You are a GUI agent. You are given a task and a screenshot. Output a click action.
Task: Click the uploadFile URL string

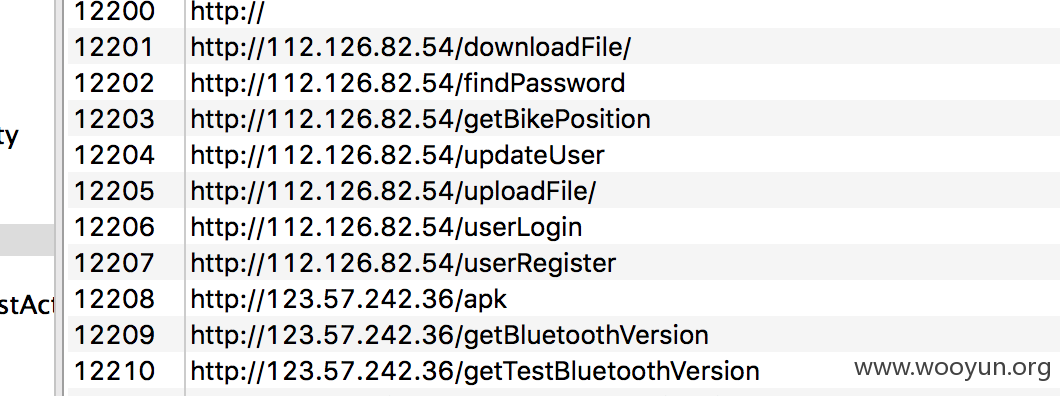(x=393, y=191)
